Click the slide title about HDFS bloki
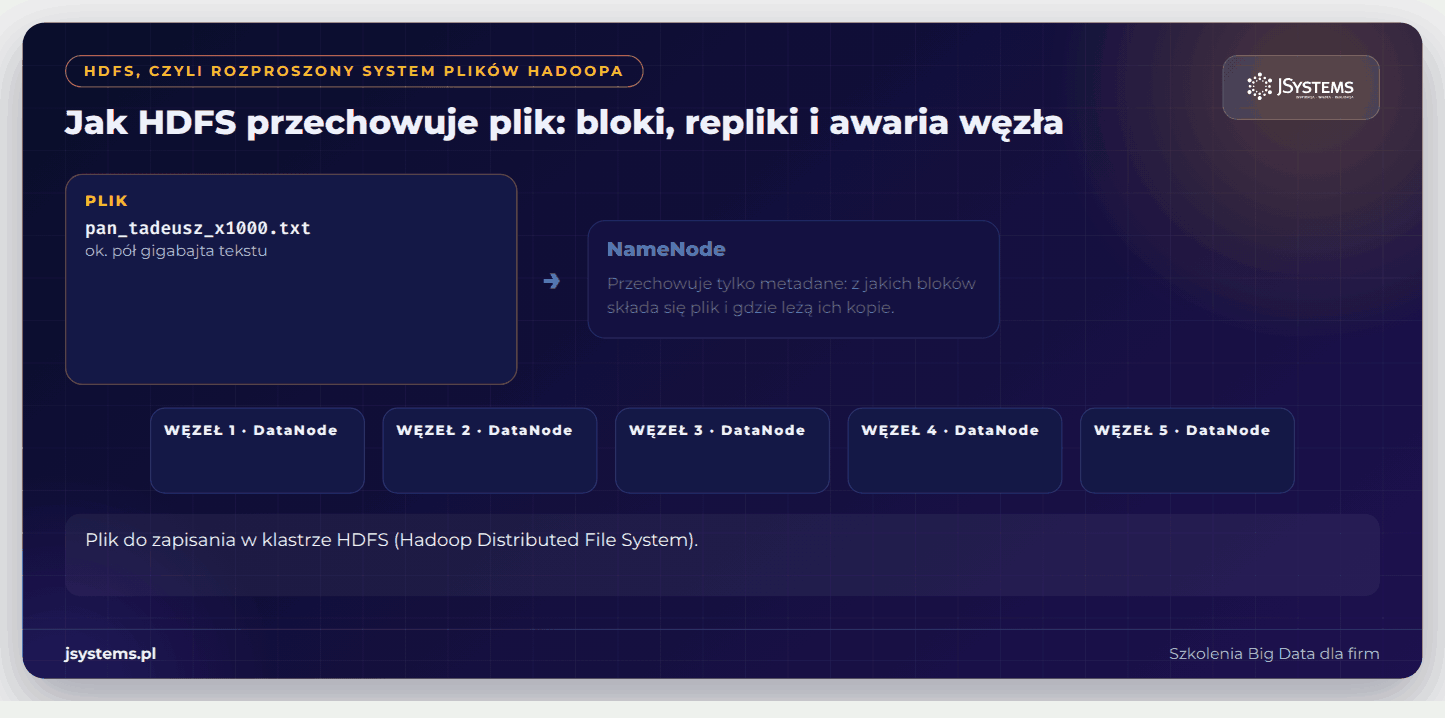This screenshot has width=1445, height=718. pyautogui.click(x=564, y=123)
